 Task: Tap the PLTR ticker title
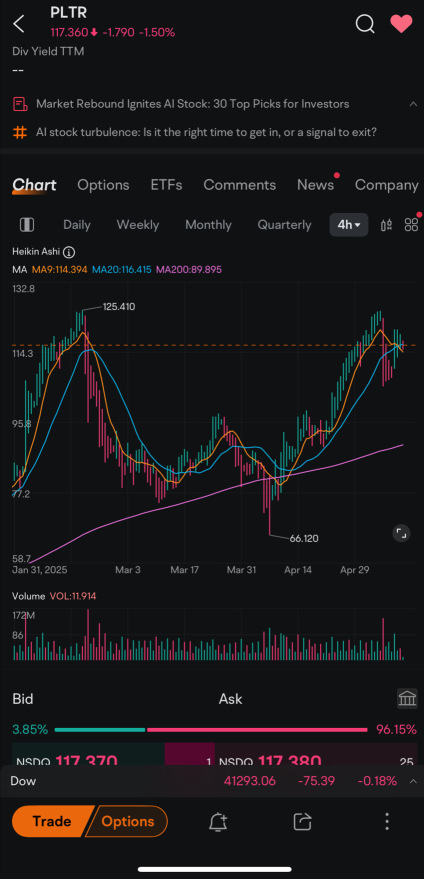pyautogui.click(x=68, y=12)
